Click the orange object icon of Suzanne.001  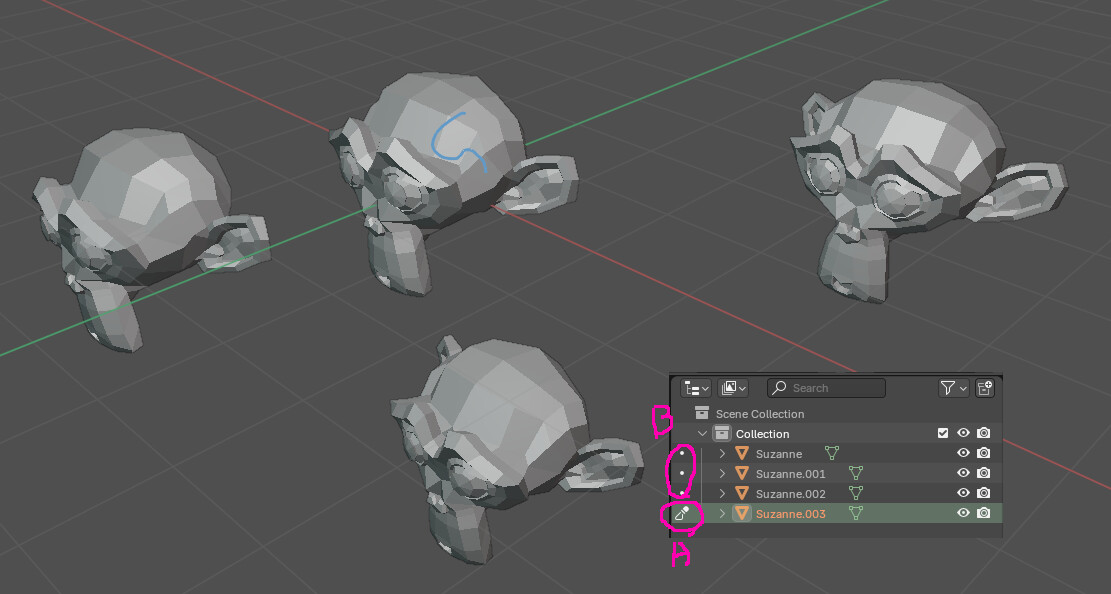[x=742, y=473]
